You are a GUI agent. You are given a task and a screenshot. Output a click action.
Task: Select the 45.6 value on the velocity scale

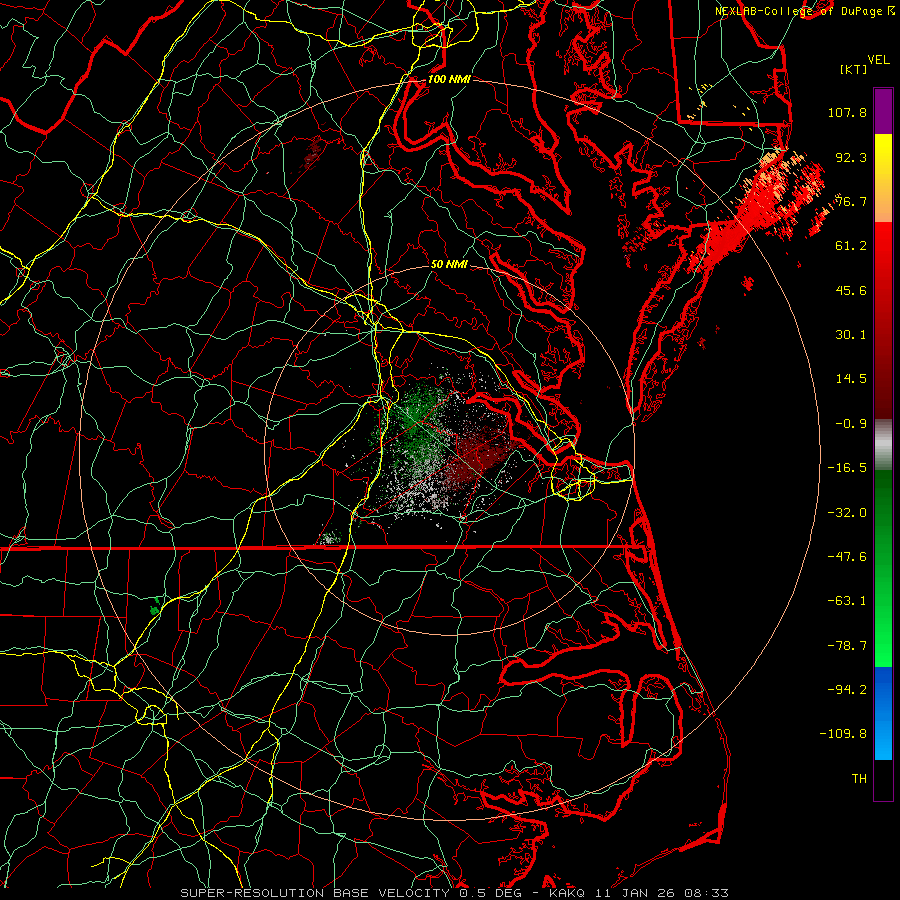click(851, 290)
